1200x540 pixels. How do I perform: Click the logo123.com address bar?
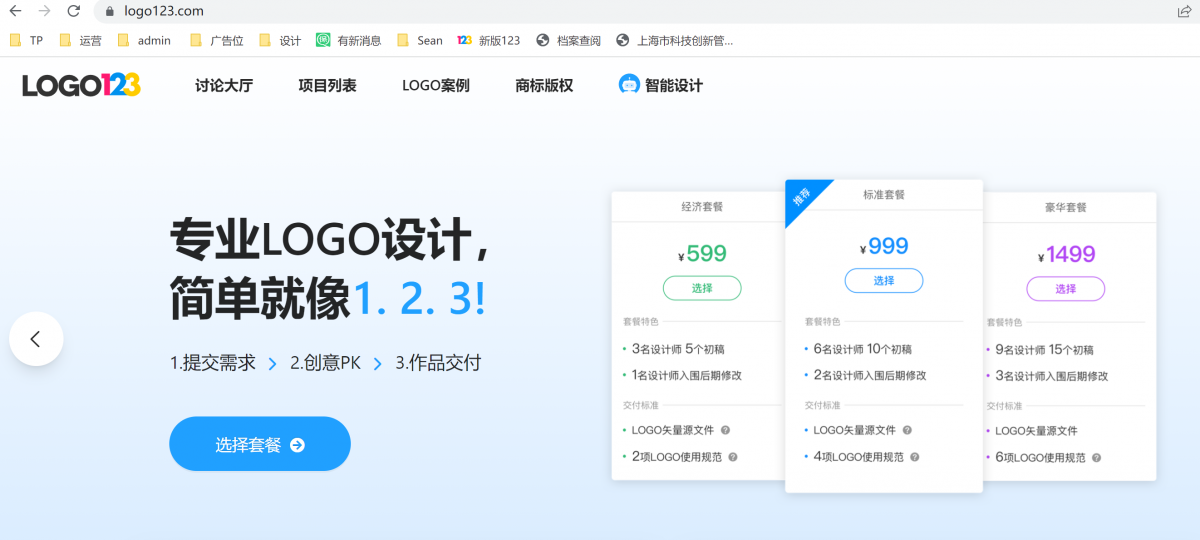pos(640,11)
